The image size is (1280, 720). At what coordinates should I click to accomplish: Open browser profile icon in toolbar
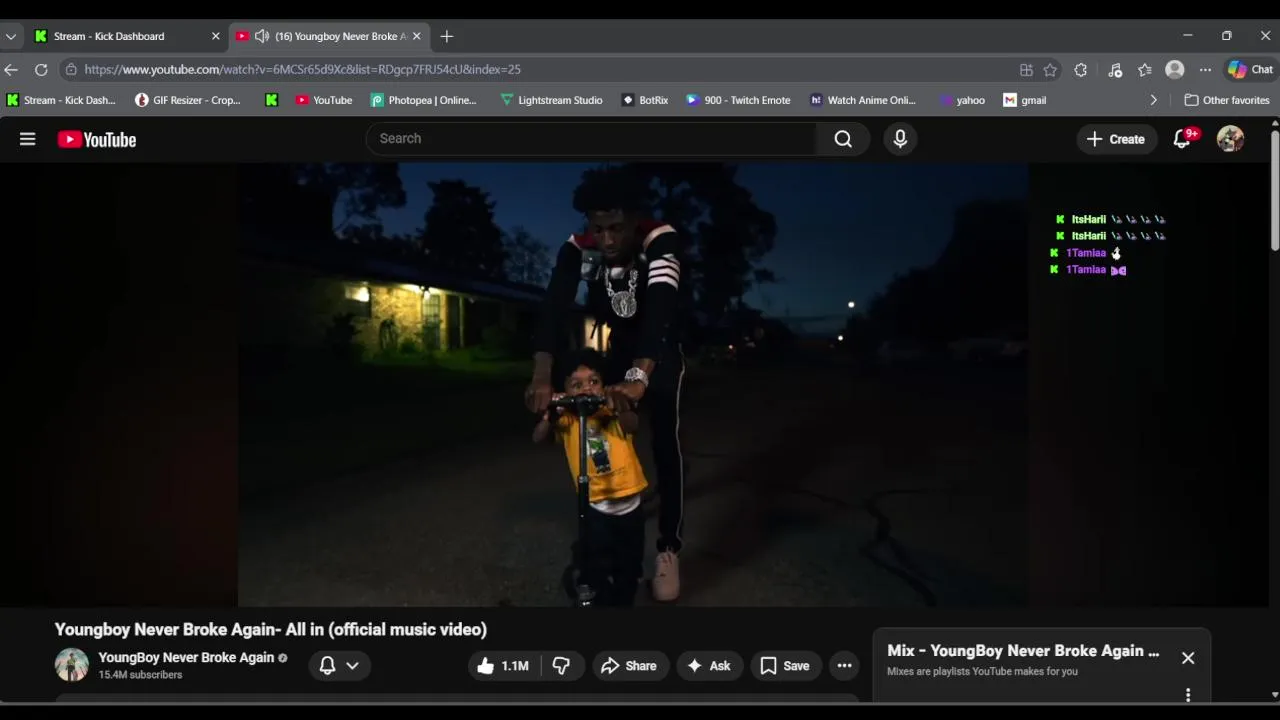pyautogui.click(x=1175, y=70)
